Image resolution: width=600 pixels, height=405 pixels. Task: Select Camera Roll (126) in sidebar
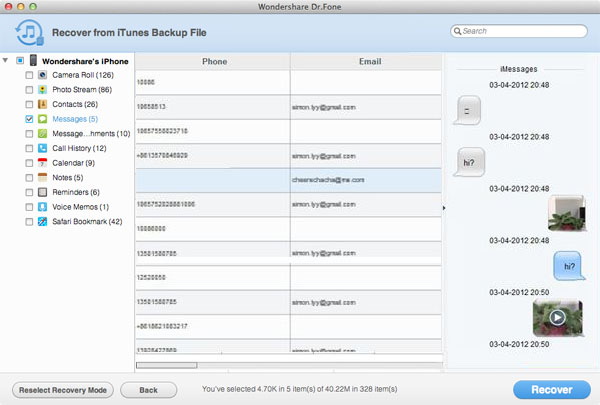(83, 75)
